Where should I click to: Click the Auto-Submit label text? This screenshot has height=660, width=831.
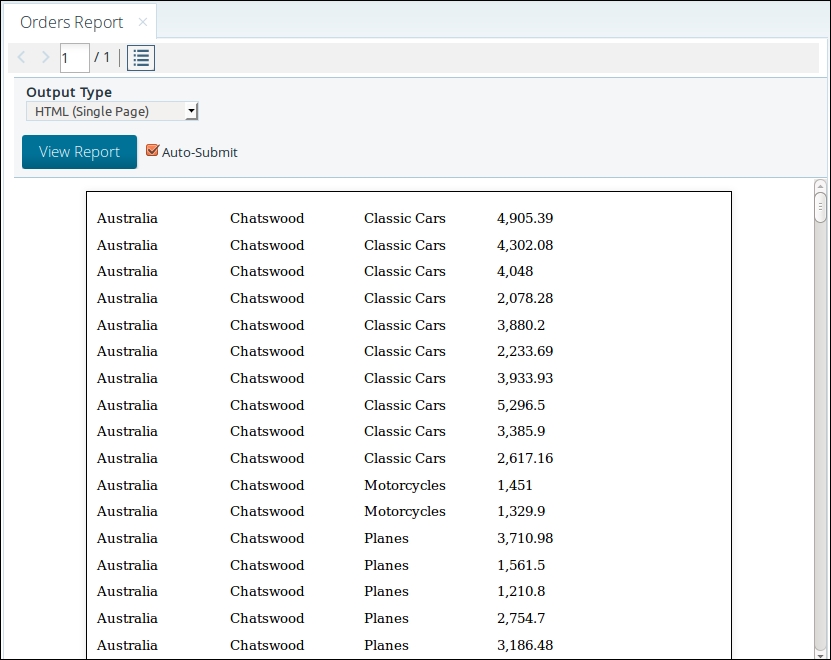tap(200, 152)
